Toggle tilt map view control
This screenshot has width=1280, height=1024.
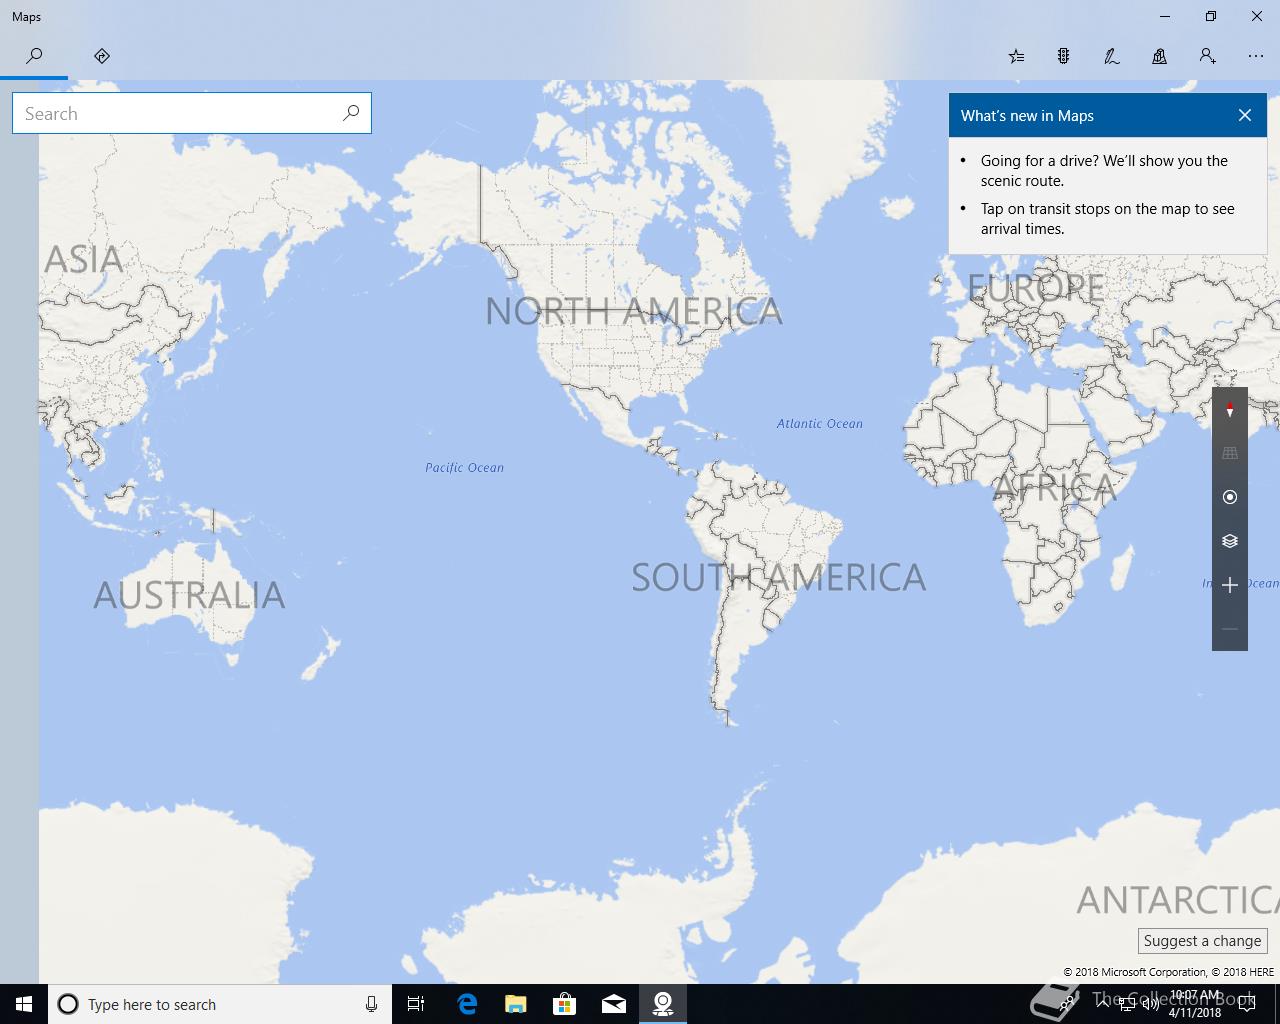pos(1230,453)
